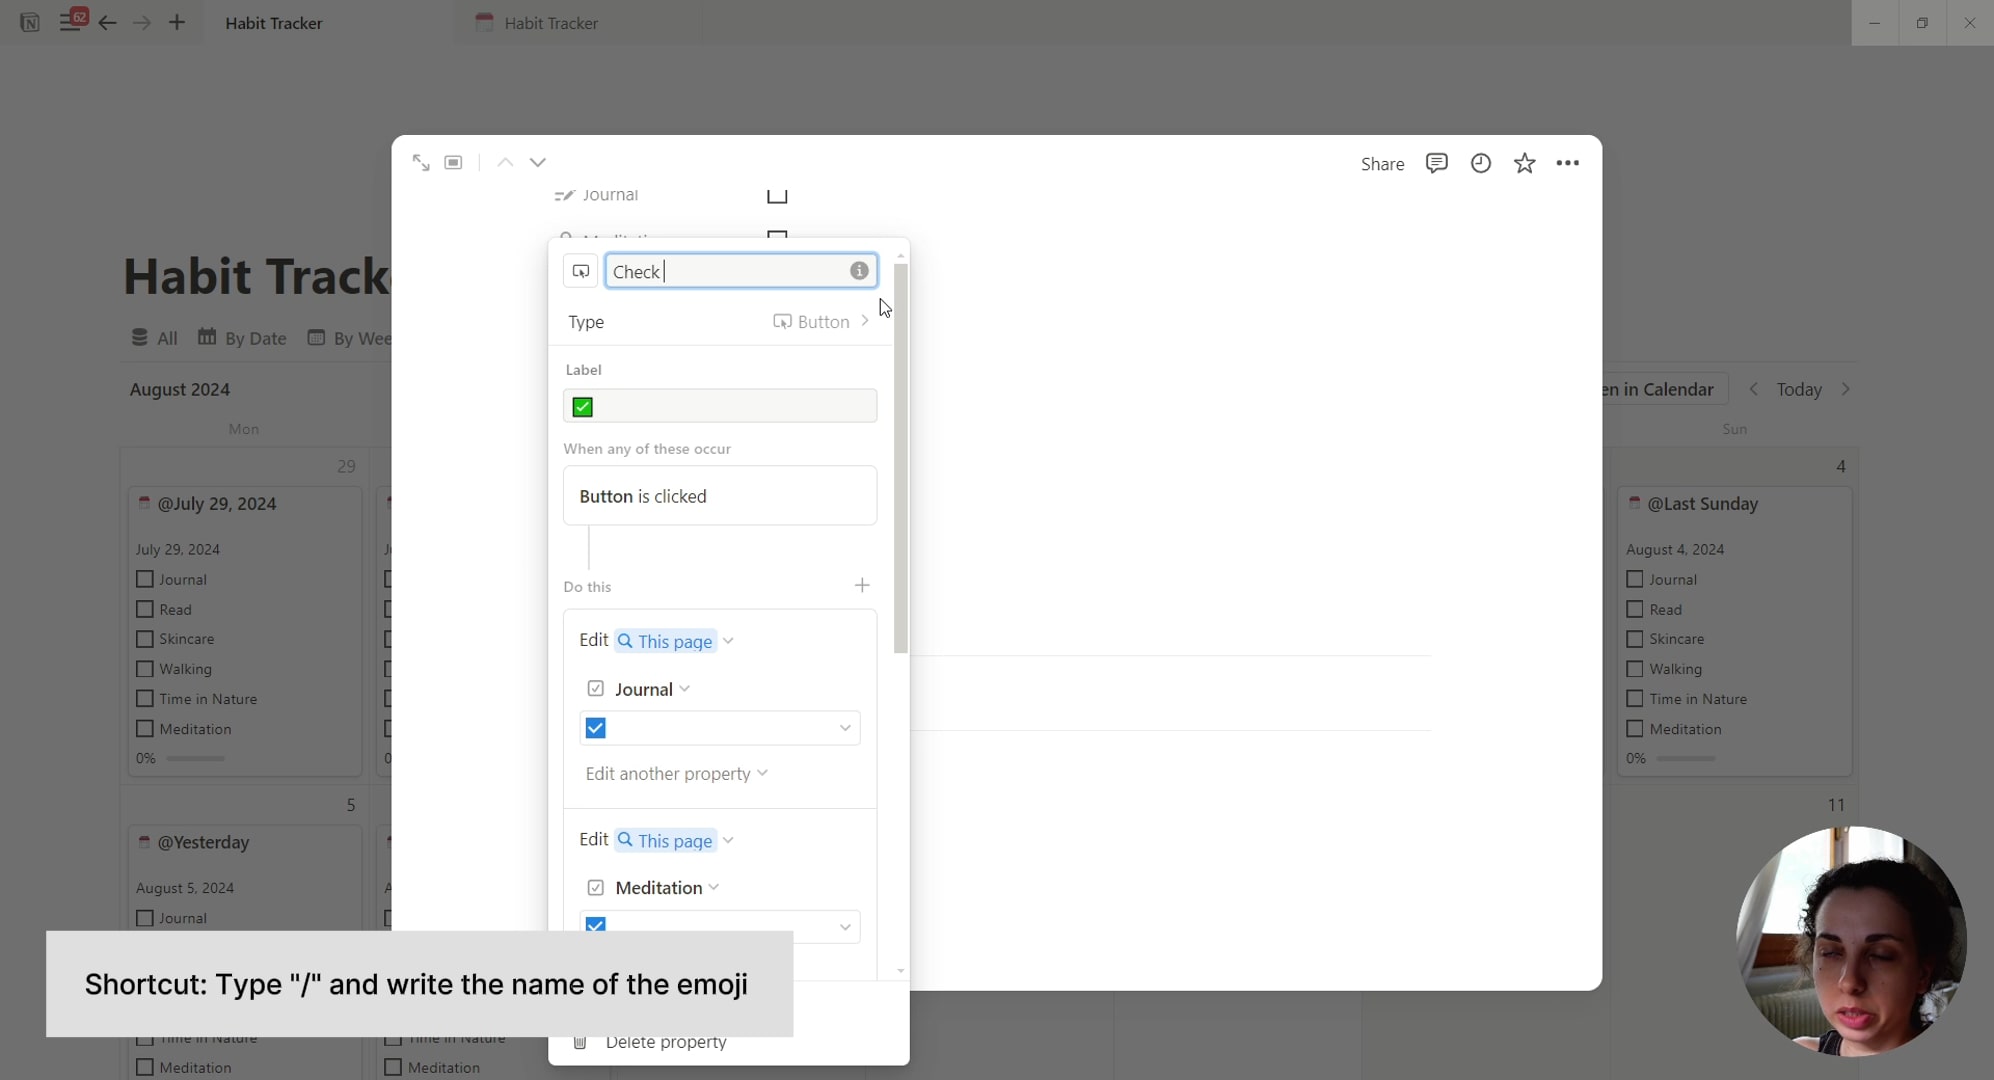Open the Button type dropdown
Image resolution: width=1994 pixels, height=1080 pixels.
820,321
